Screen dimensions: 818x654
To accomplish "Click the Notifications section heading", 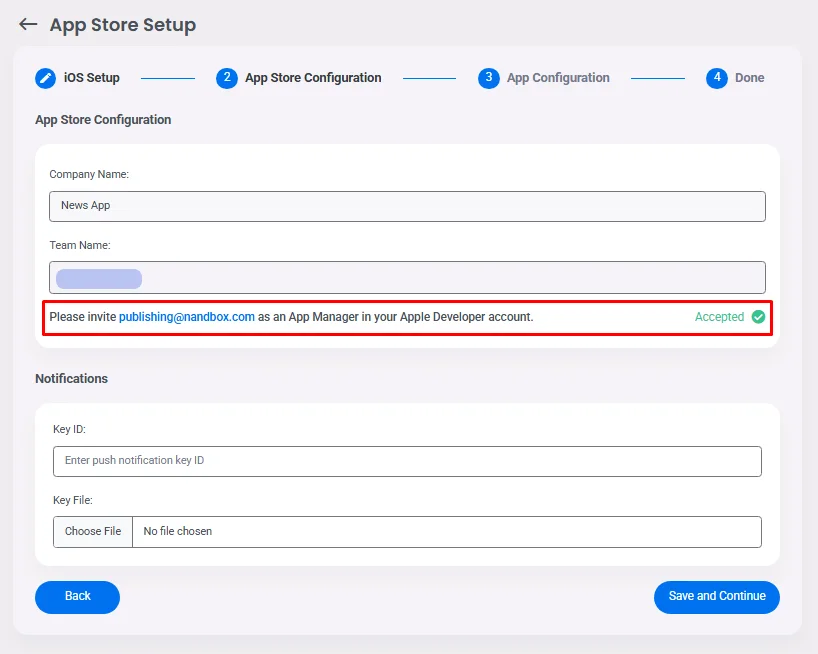I will click(71, 379).
